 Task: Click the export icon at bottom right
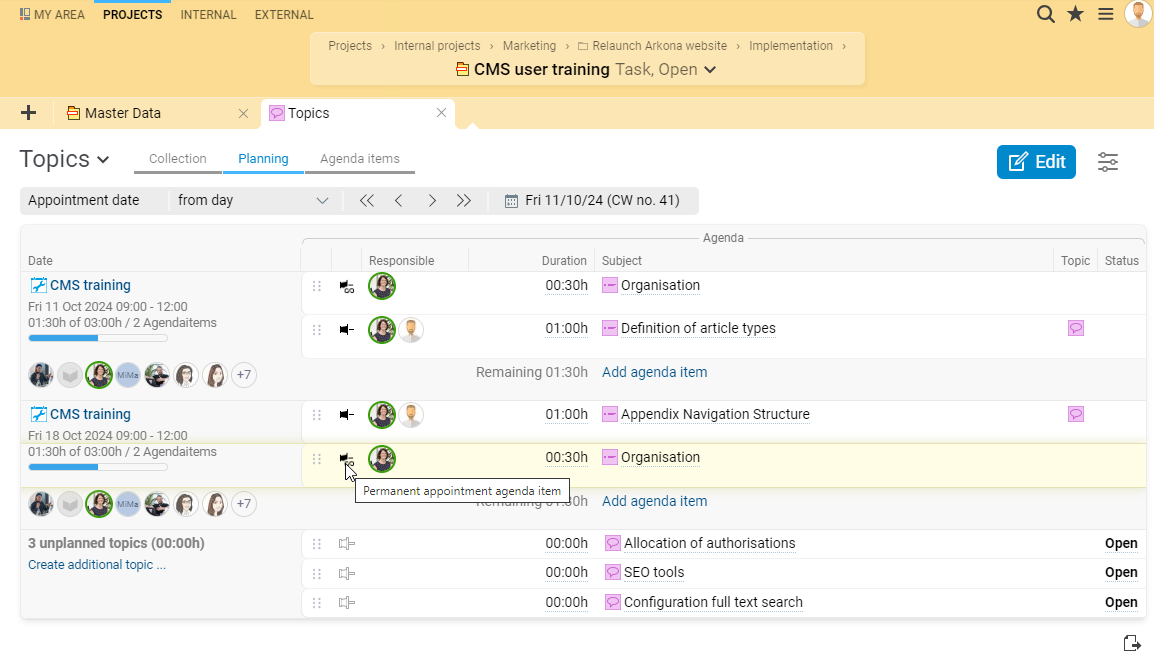point(1131,643)
